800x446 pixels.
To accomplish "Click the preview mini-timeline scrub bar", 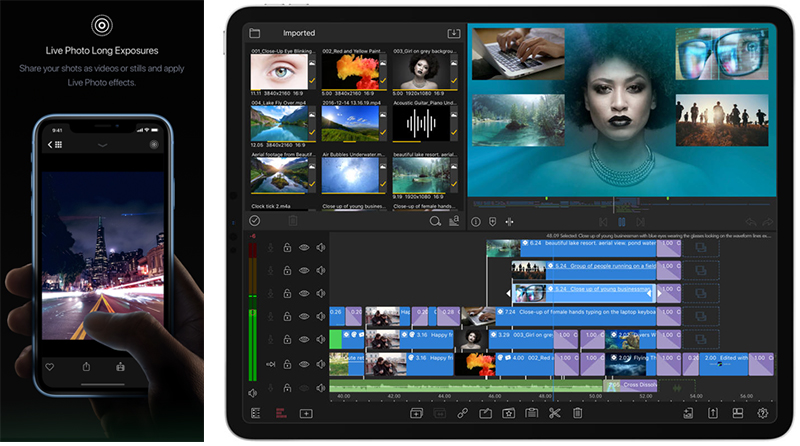I will pos(621,205).
